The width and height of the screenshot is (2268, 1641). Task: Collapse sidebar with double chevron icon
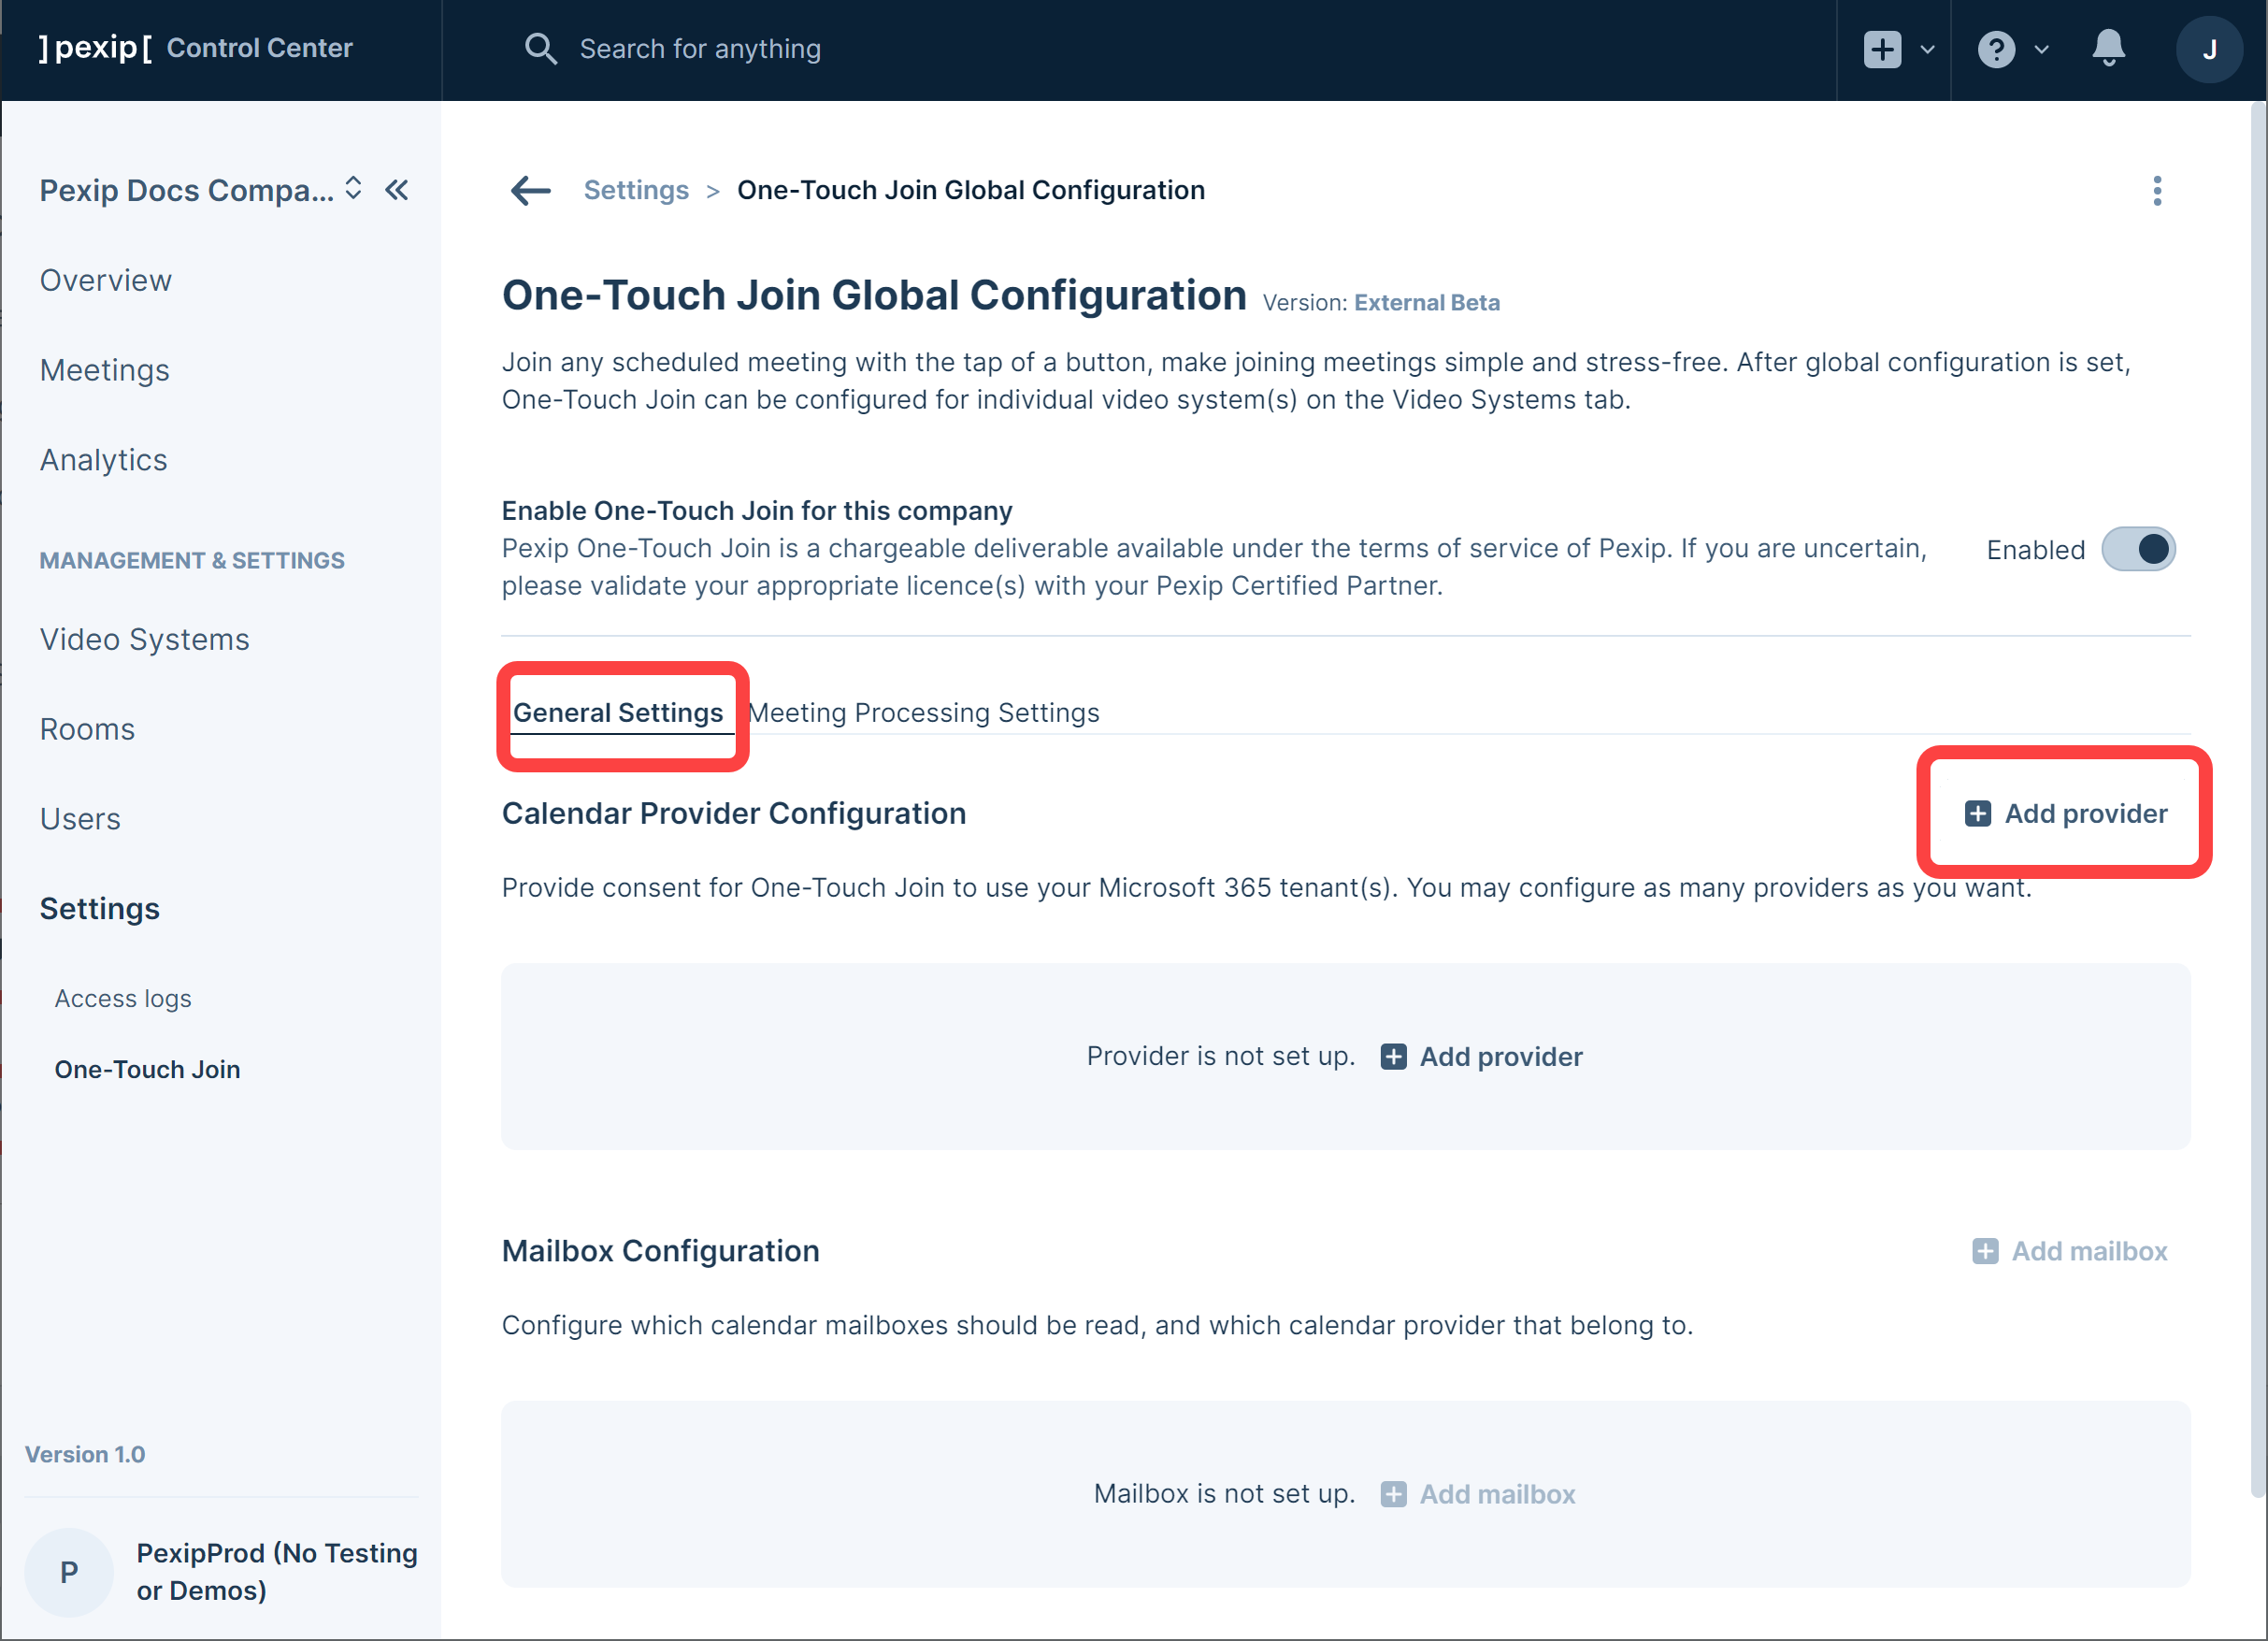click(x=397, y=190)
